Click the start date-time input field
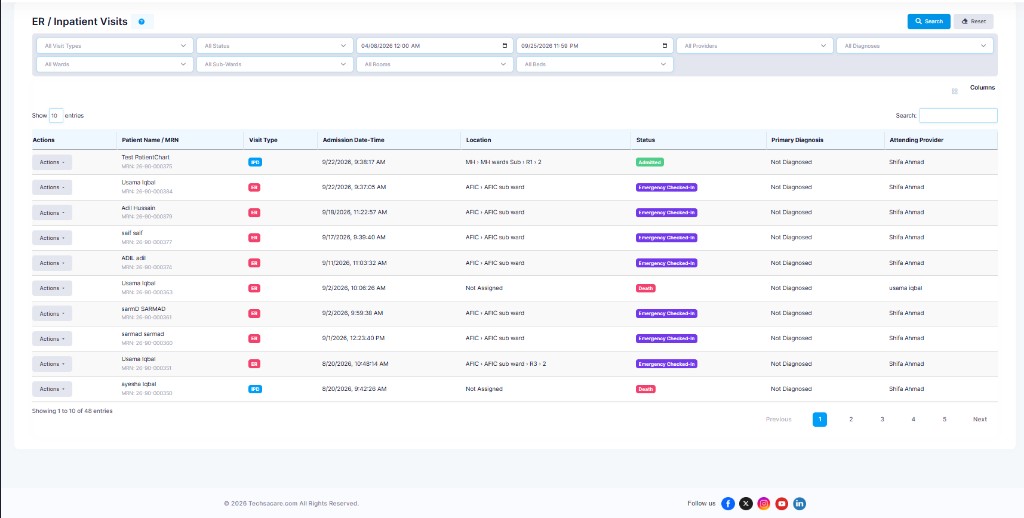Image resolution: width=1024 pixels, height=518 pixels. (434, 46)
